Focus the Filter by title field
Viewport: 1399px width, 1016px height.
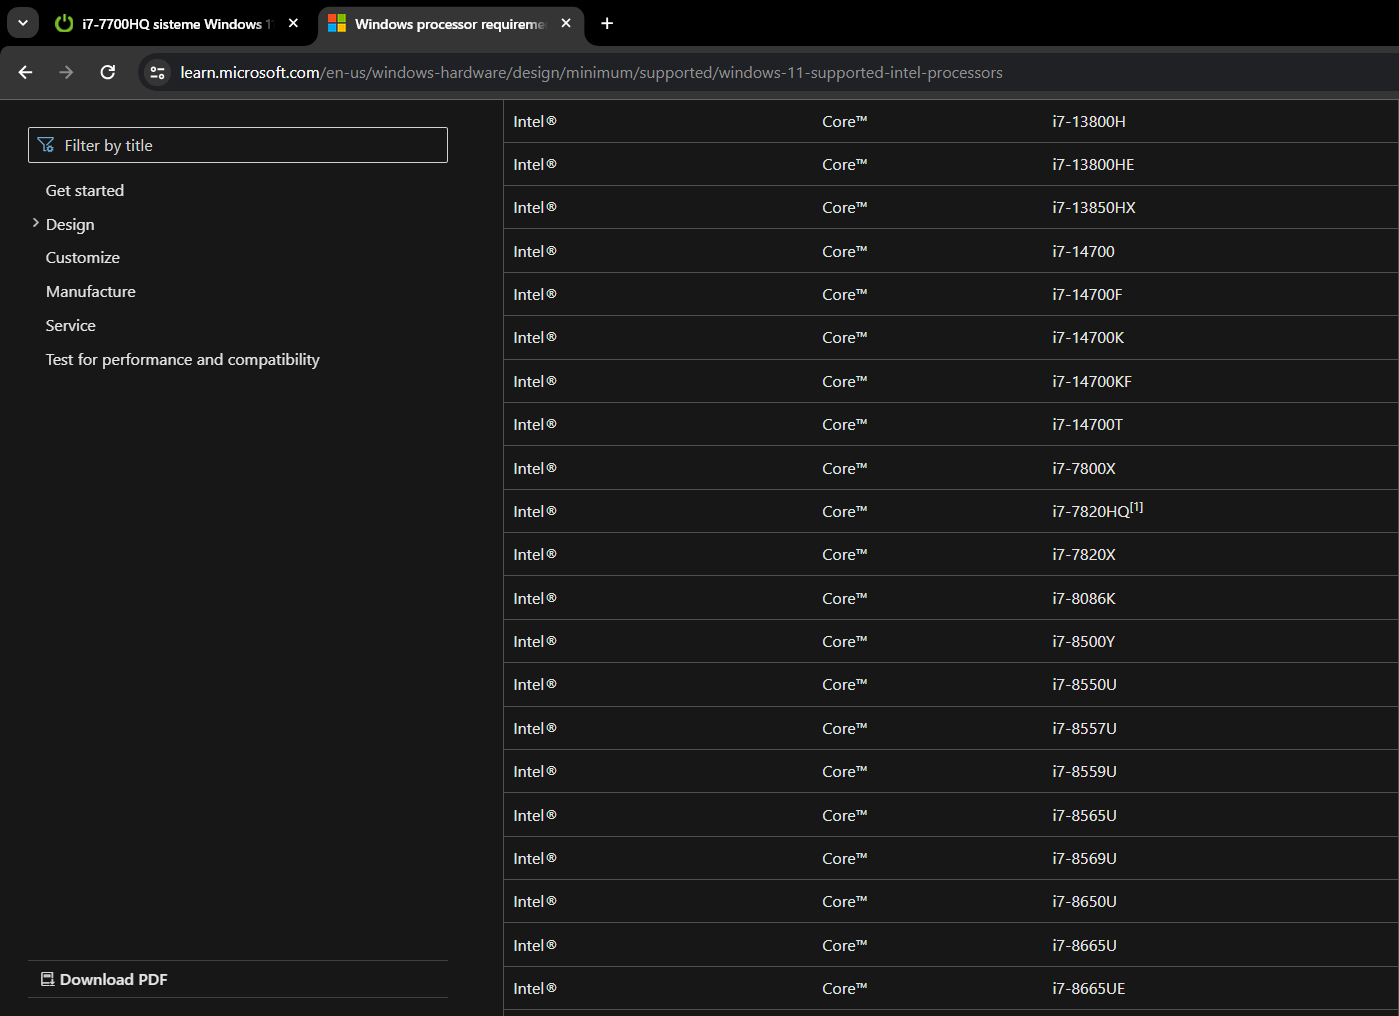238,145
